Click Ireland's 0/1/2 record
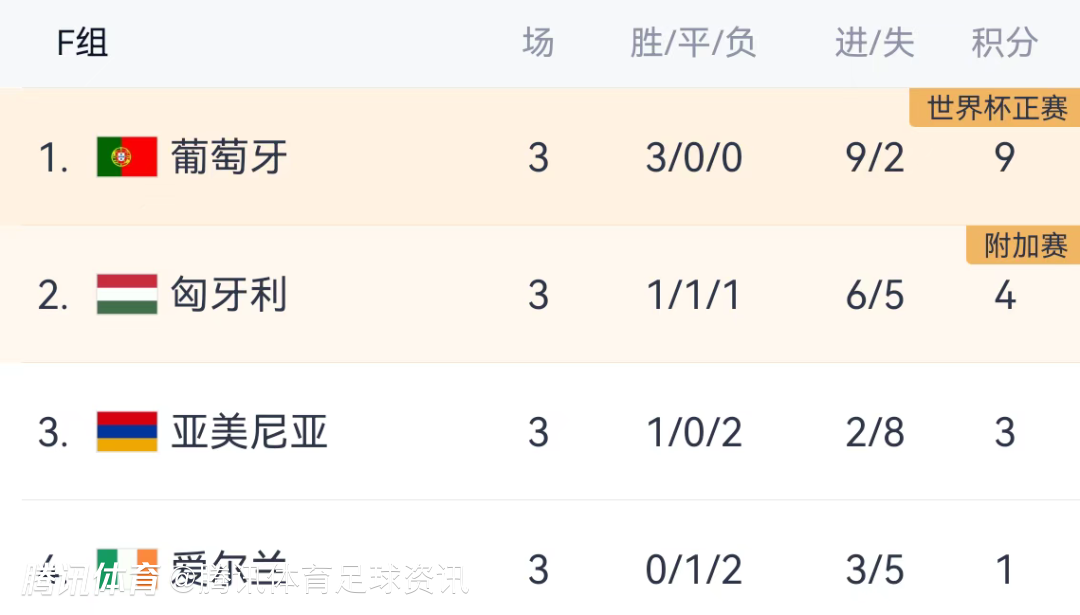The height and width of the screenshot is (615, 1080). 694,570
